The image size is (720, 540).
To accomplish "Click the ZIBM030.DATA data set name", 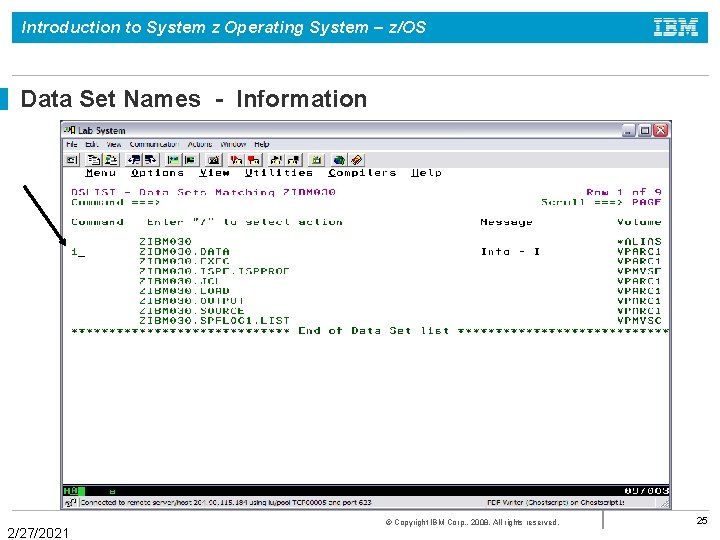I will tap(184, 252).
